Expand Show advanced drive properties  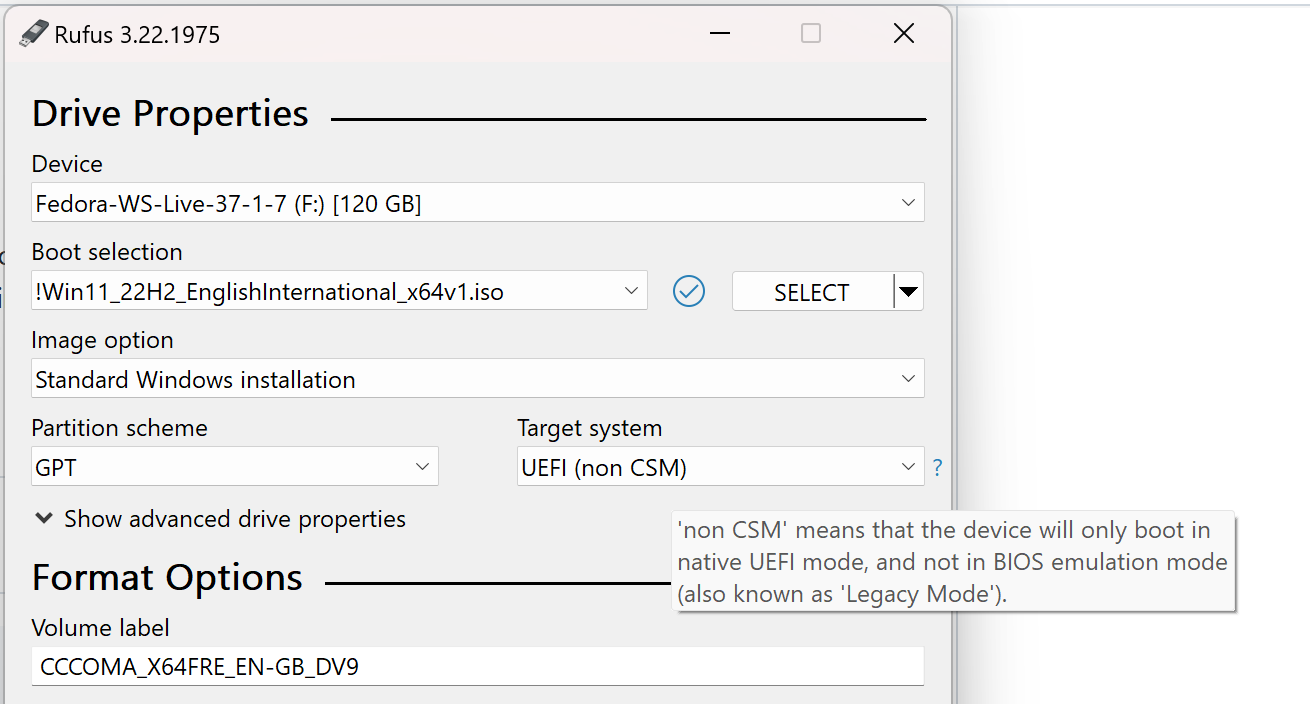coord(234,519)
